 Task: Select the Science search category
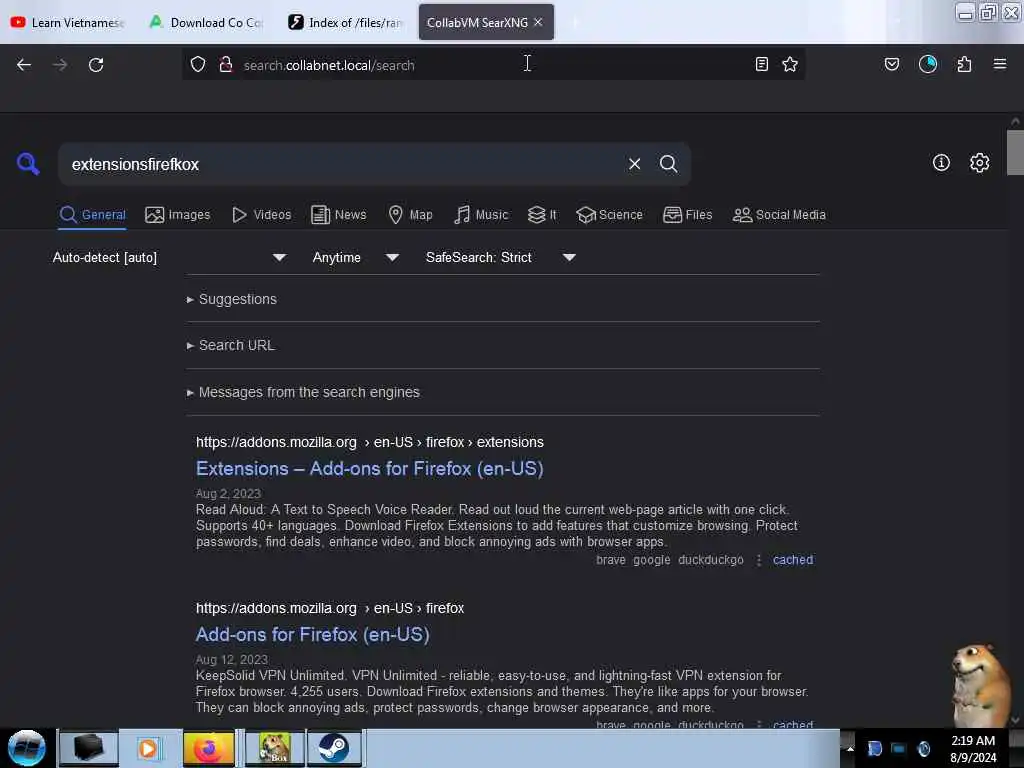(609, 215)
